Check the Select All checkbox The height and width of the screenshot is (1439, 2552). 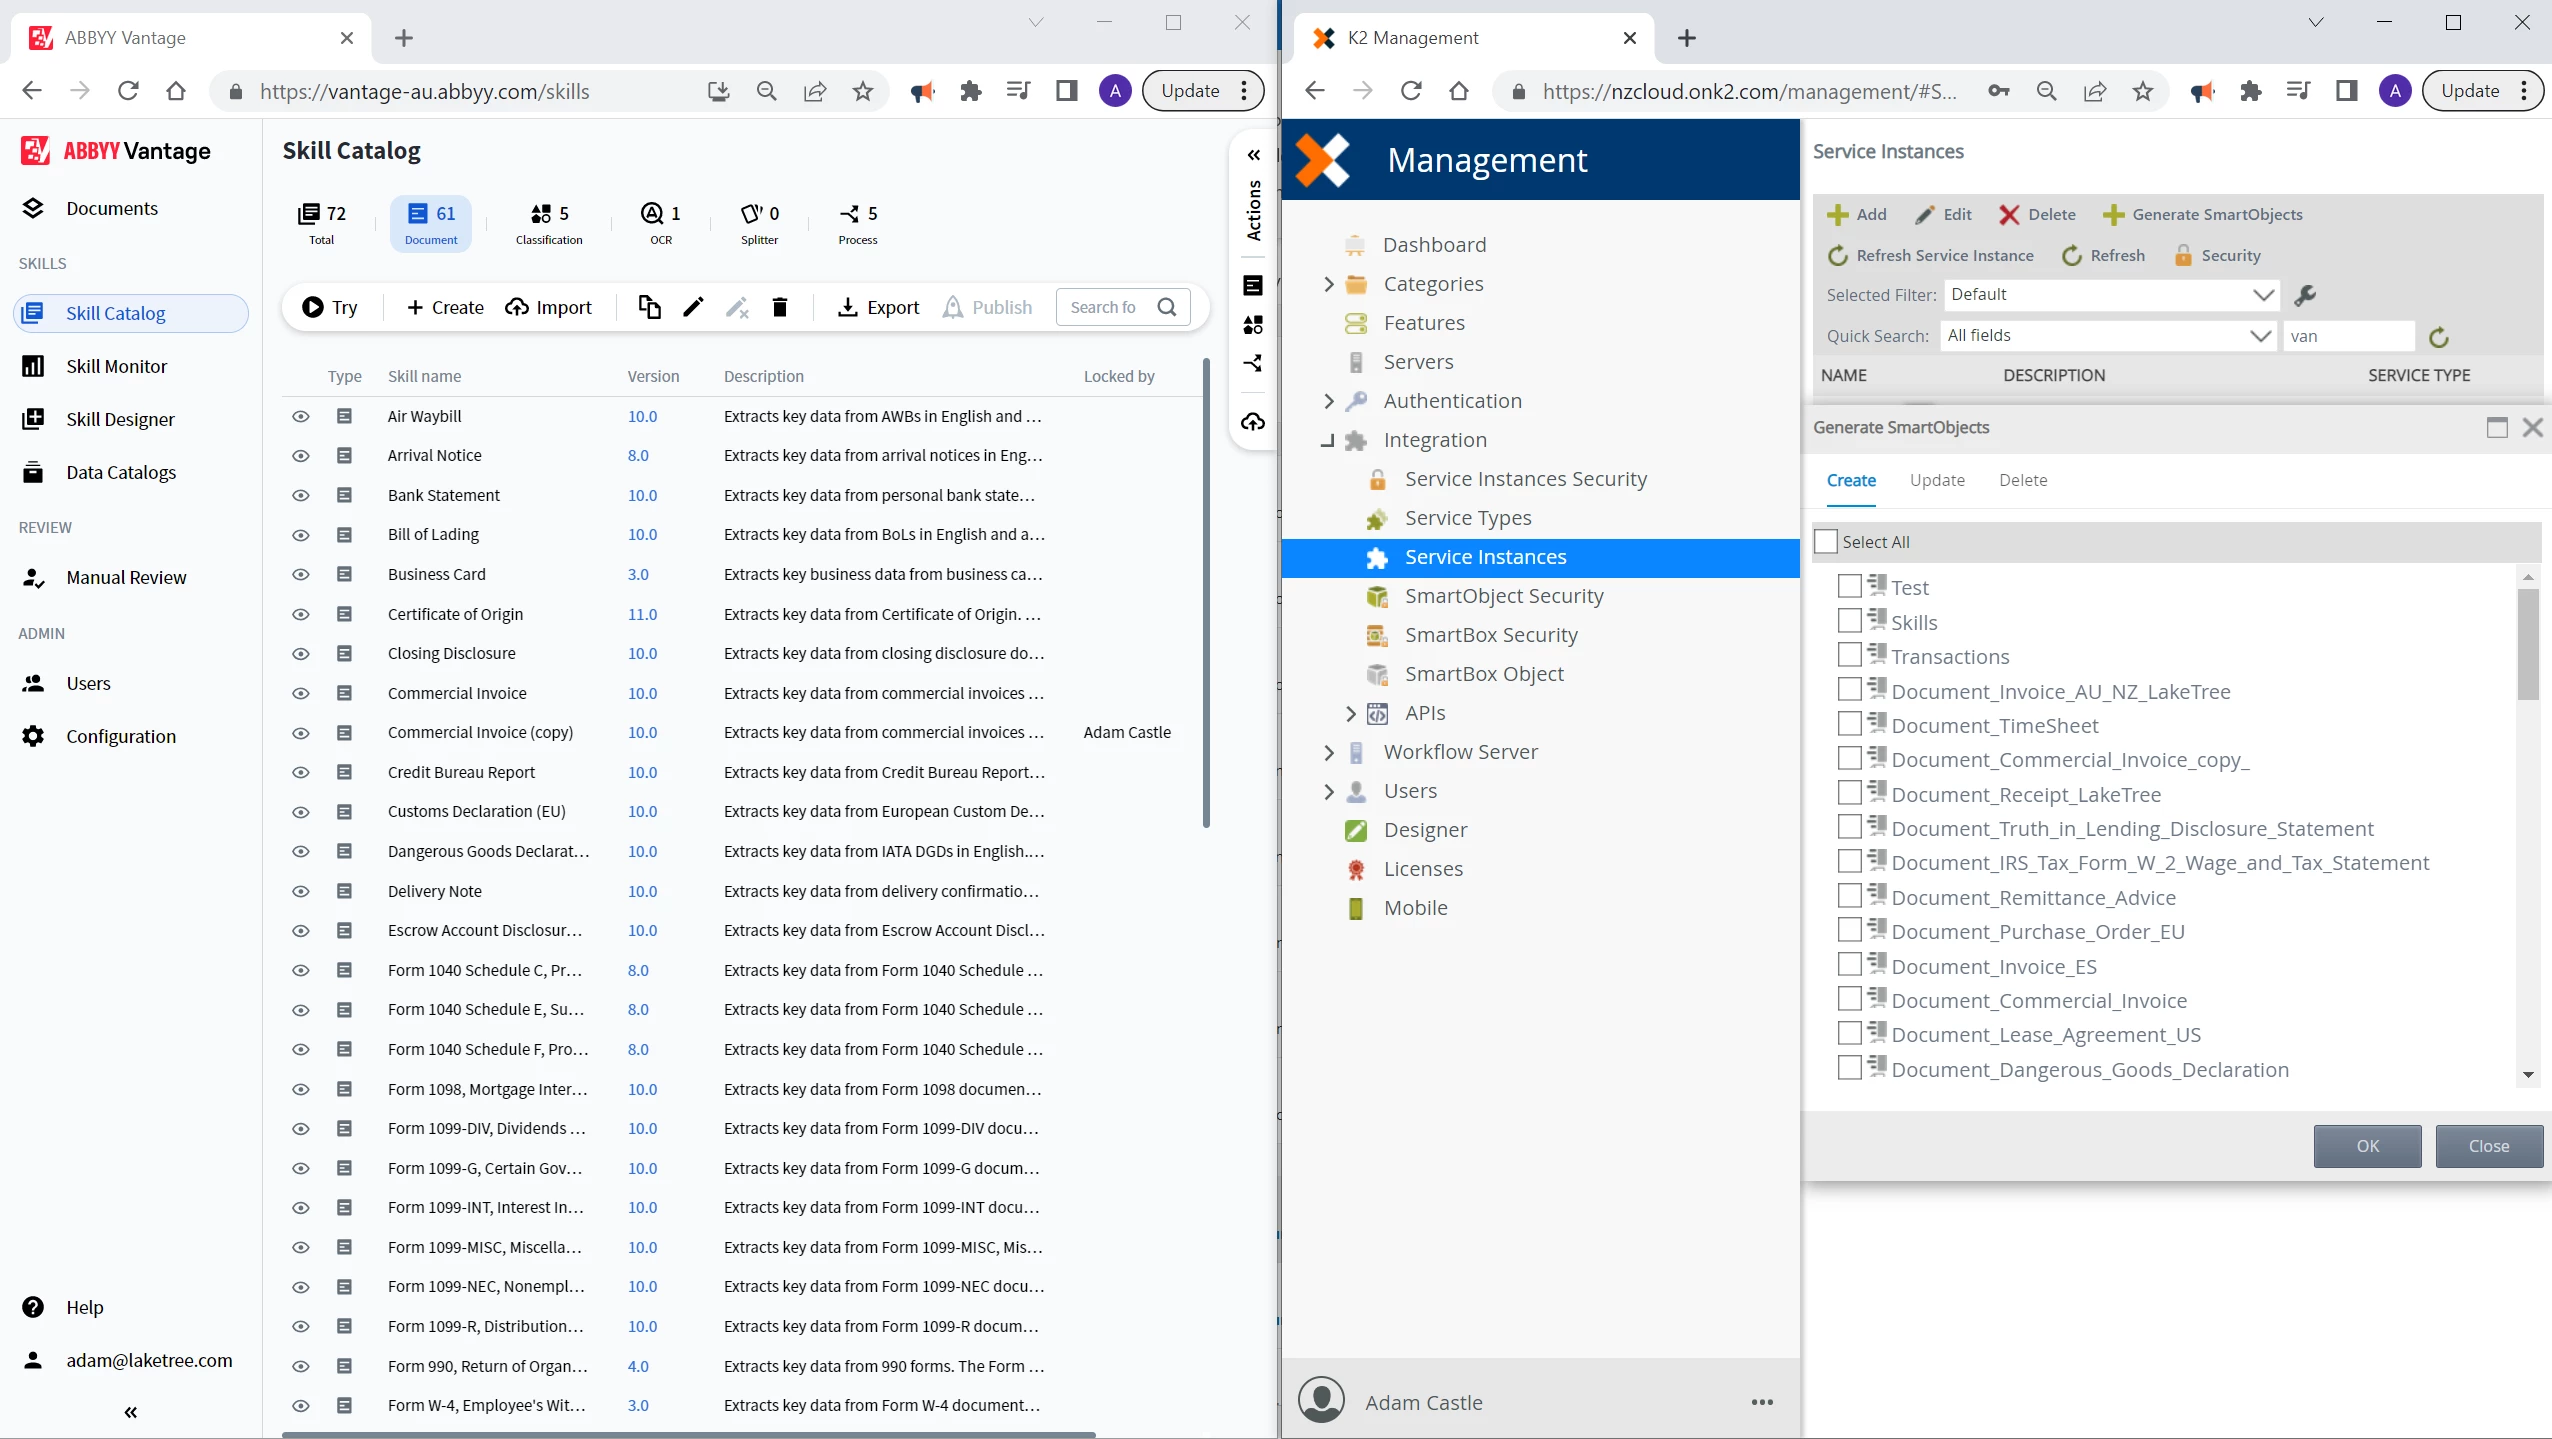point(1826,541)
